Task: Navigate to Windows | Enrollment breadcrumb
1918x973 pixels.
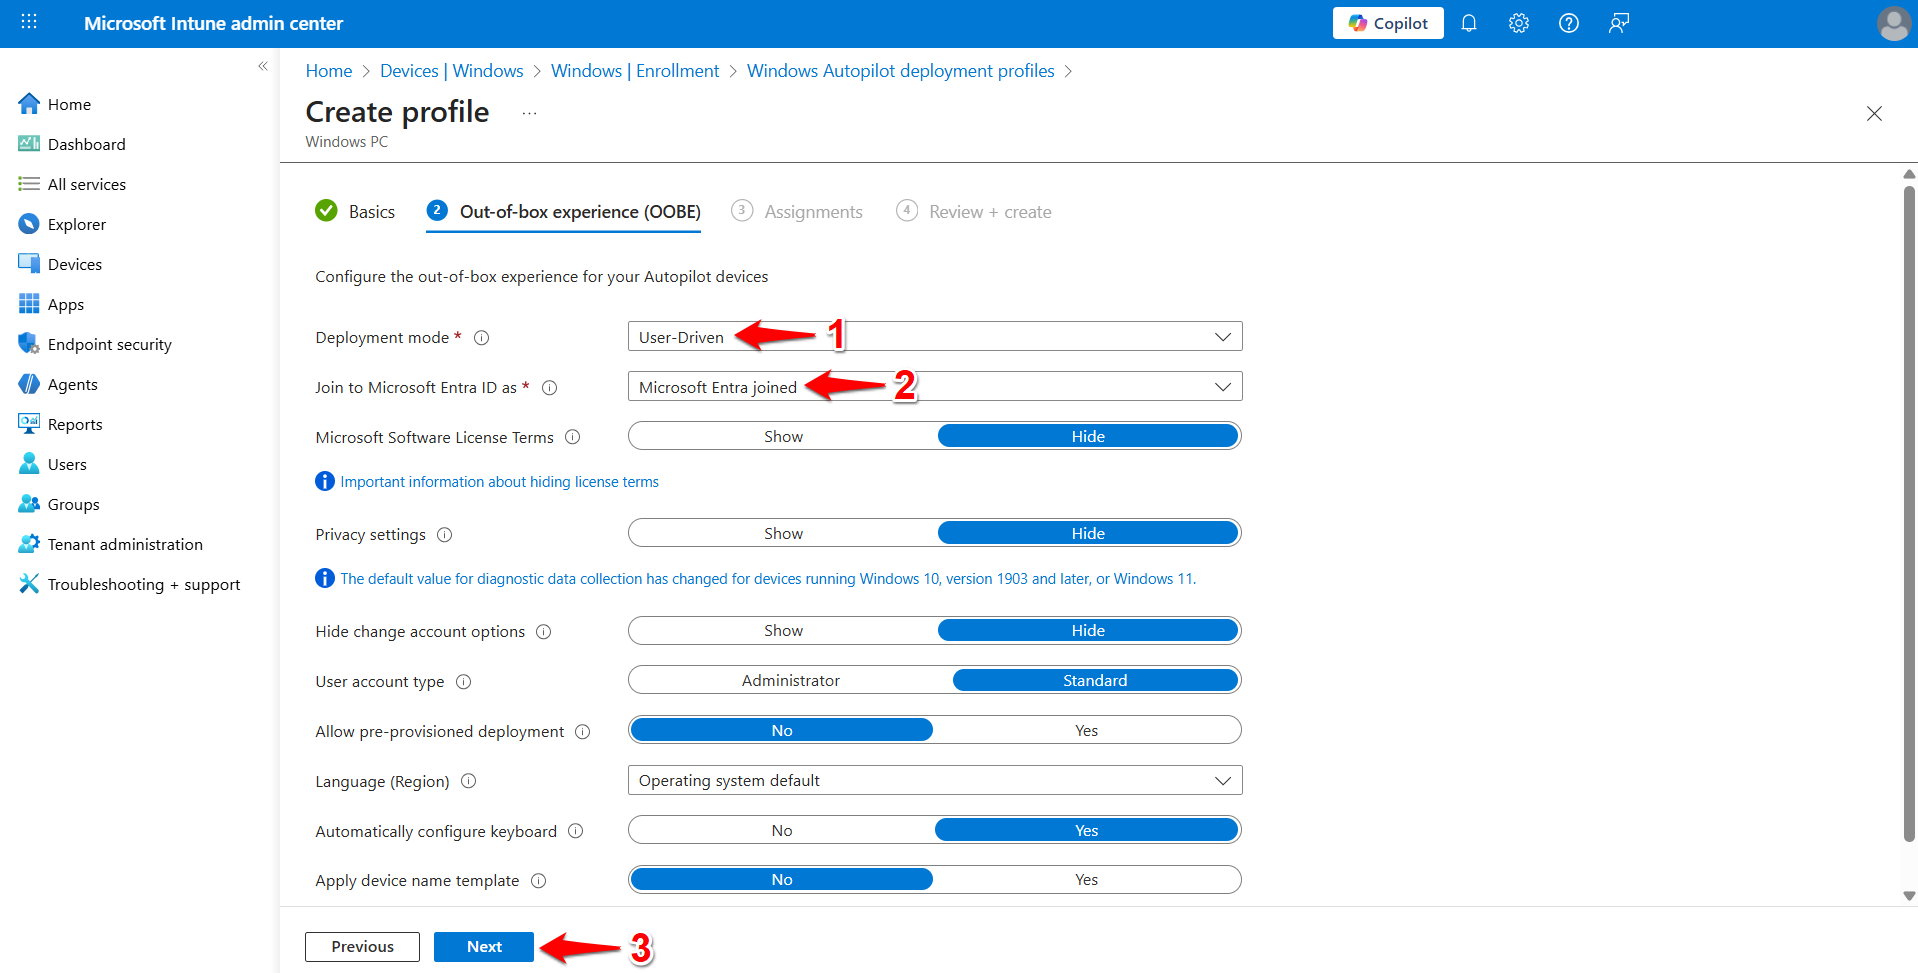Action: (x=635, y=71)
